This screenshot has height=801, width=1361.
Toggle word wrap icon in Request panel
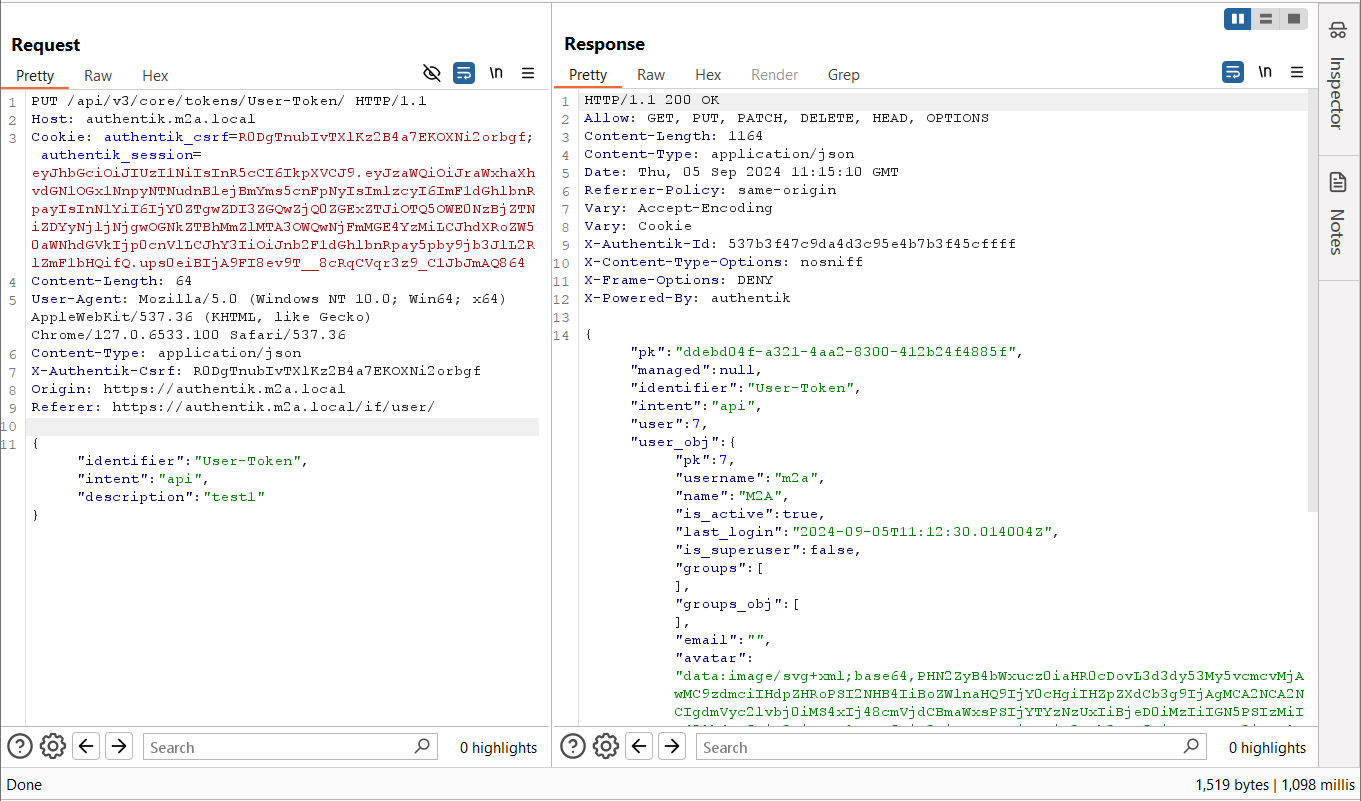point(464,73)
